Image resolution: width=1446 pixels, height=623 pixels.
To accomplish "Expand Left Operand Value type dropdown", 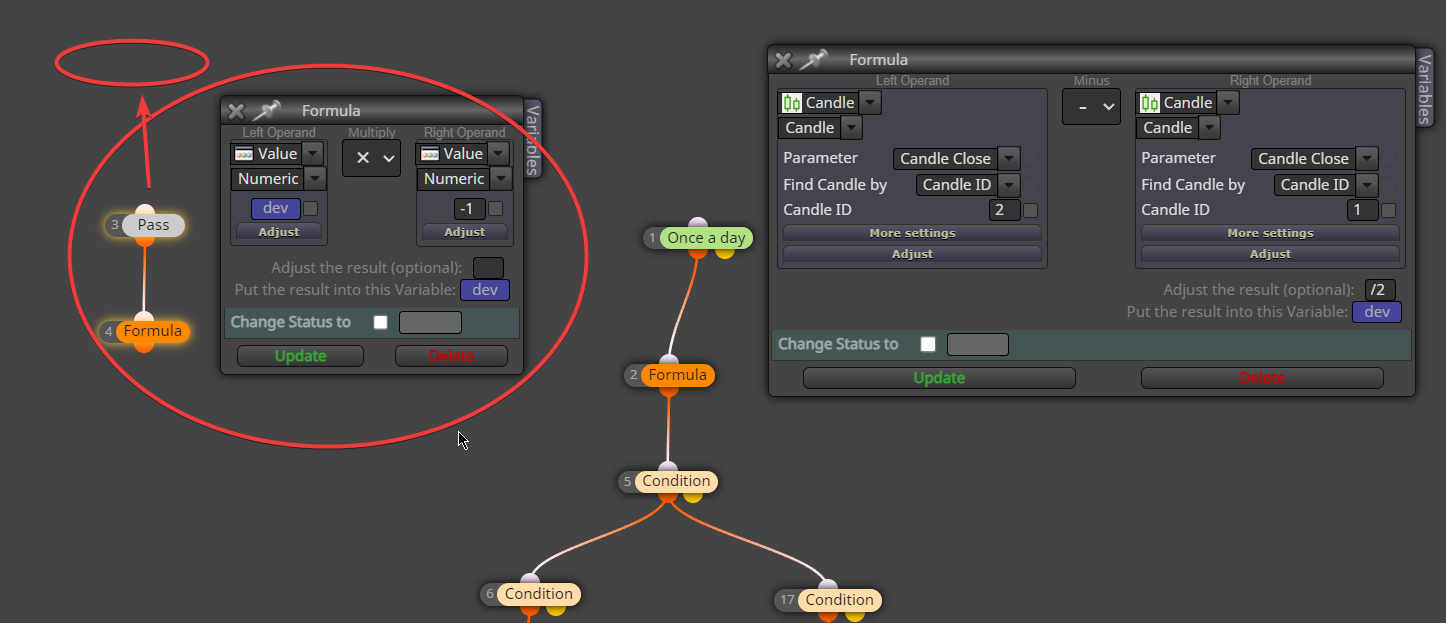I will [313, 153].
